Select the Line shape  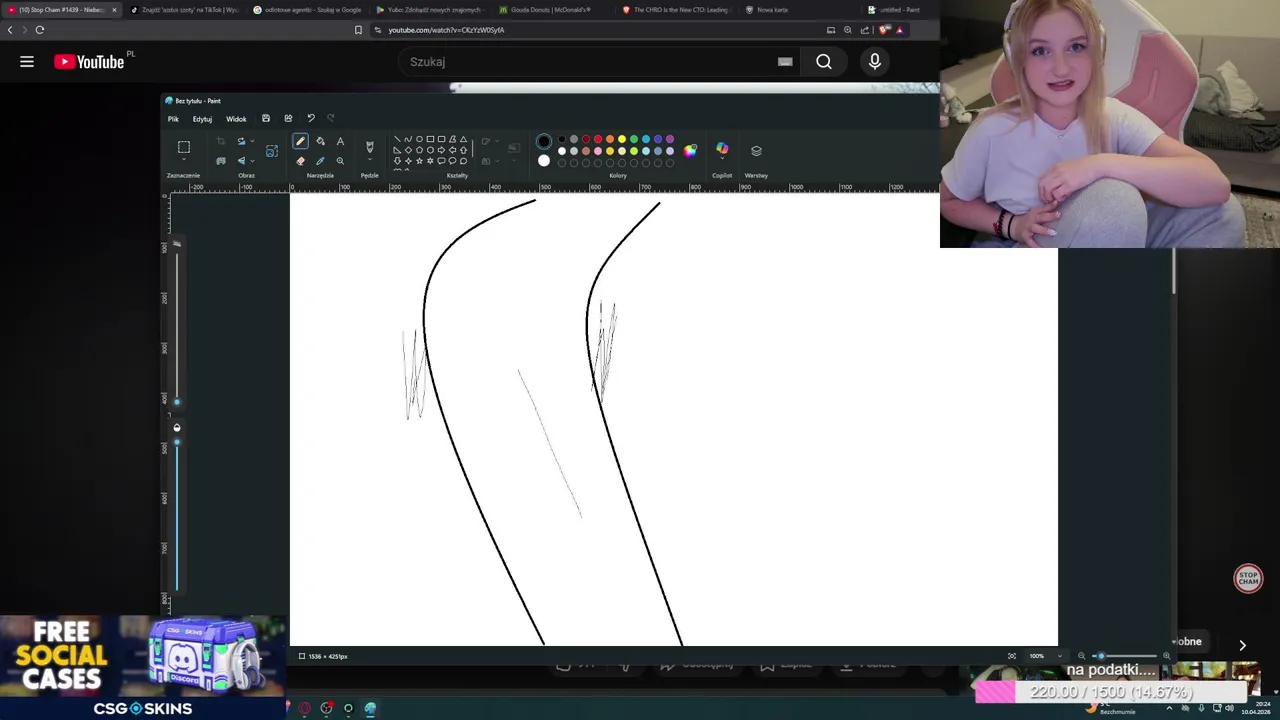click(397, 139)
